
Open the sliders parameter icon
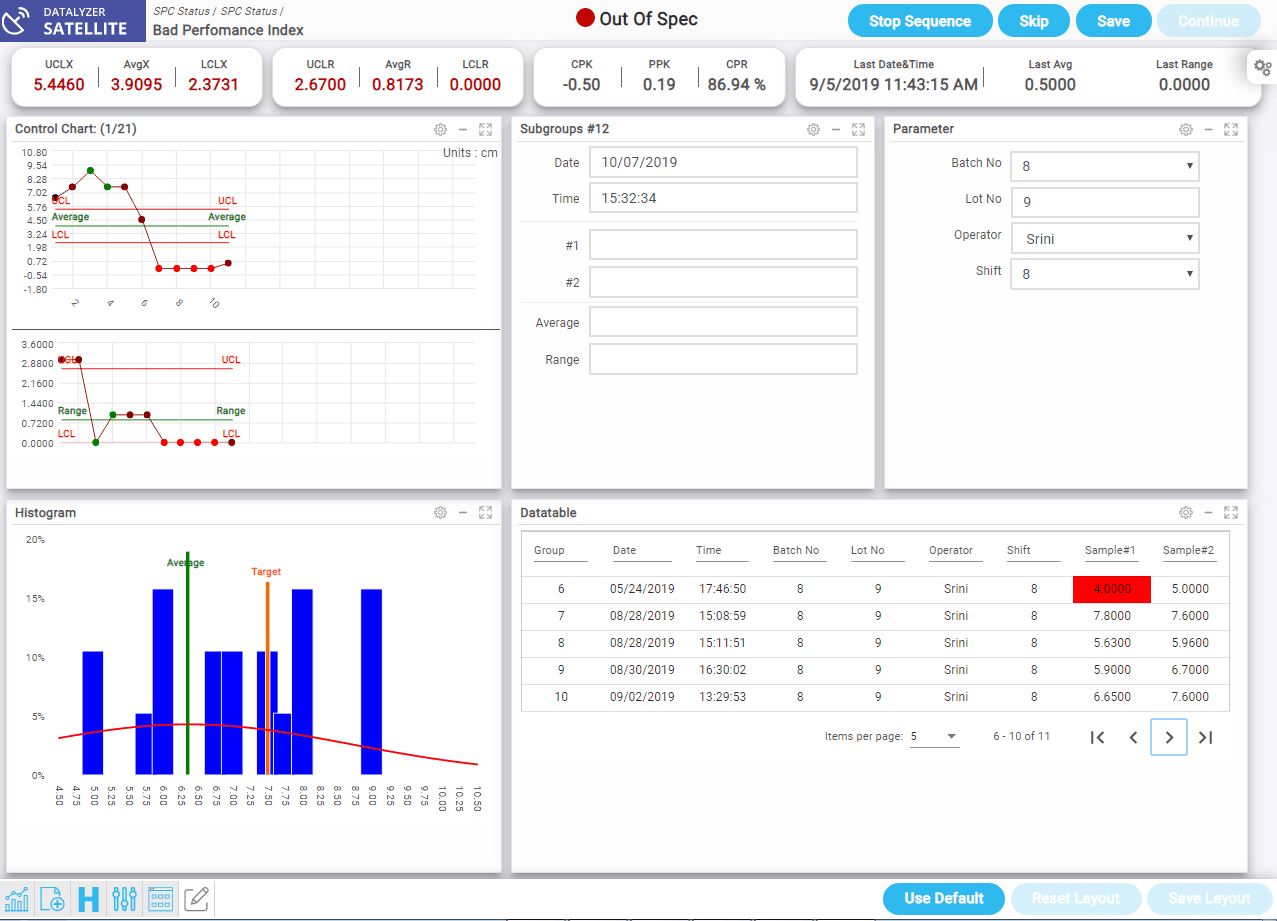click(124, 898)
